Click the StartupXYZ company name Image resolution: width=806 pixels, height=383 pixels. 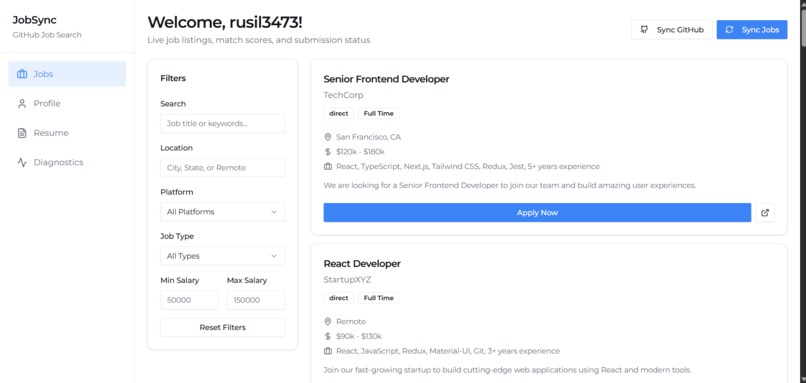347,280
